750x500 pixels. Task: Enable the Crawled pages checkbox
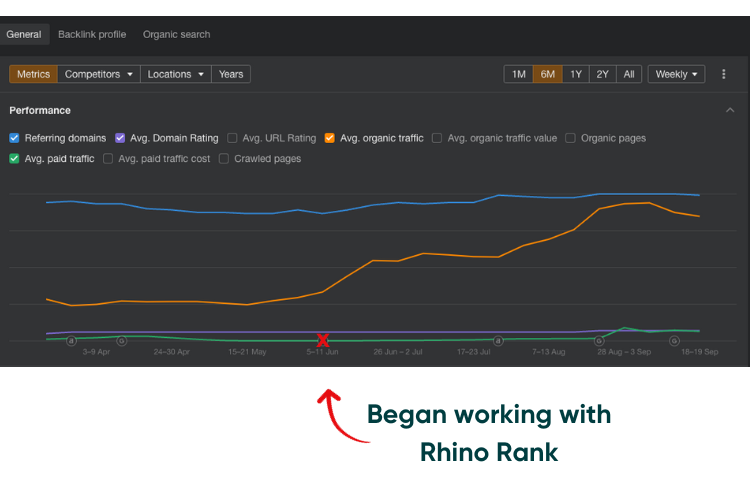[224, 158]
